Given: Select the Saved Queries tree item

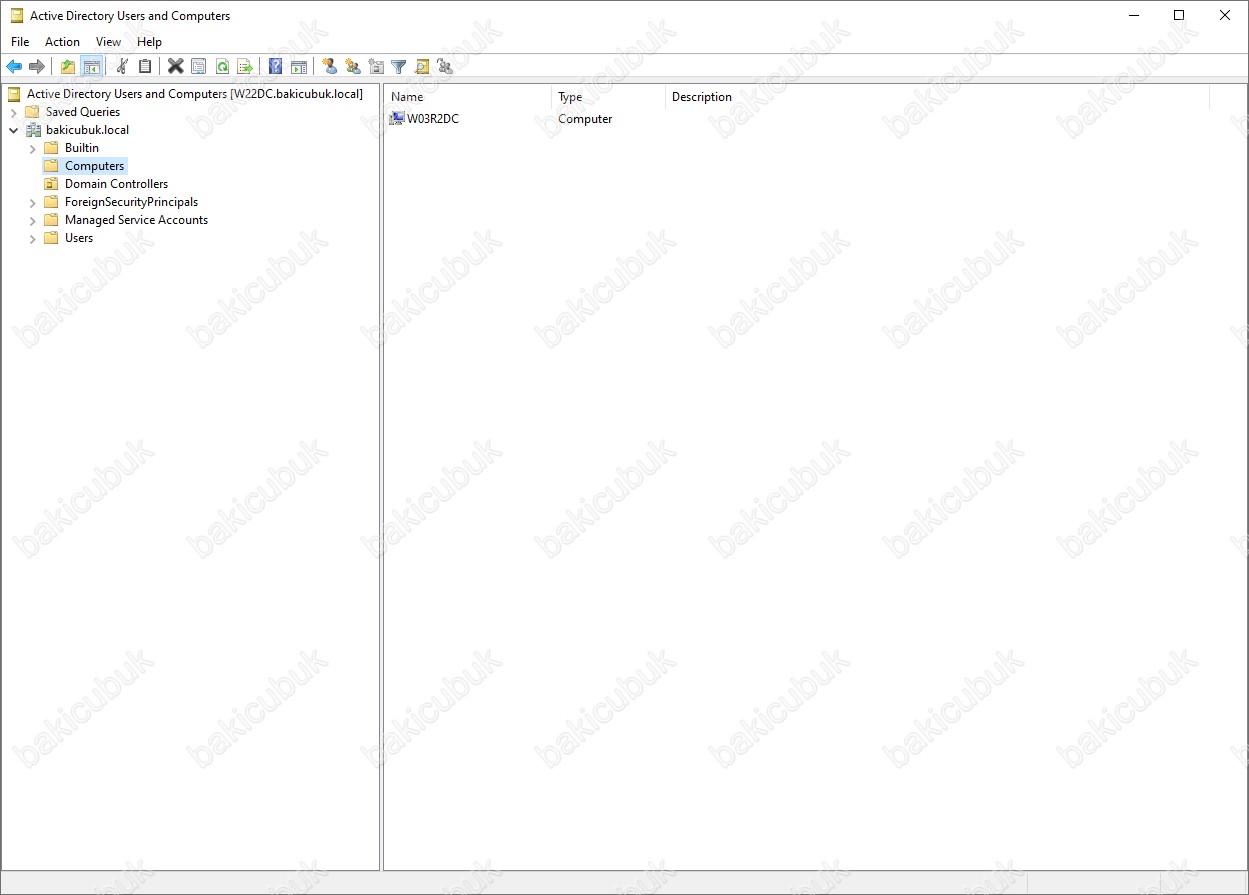Looking at the screenshot, I should point(83,112).
